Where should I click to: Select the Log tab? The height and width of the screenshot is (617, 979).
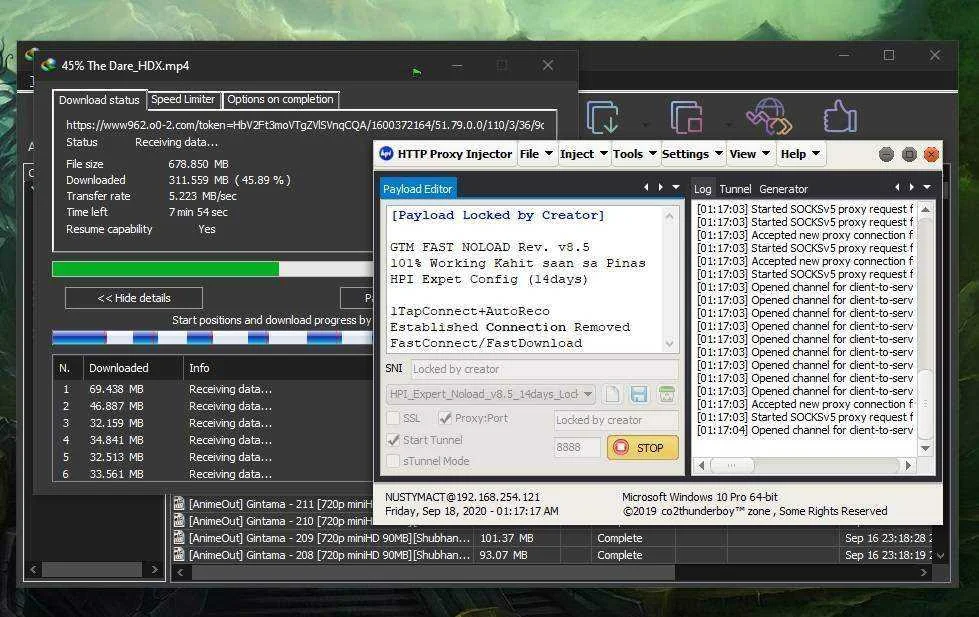click(x=702, y=189)
